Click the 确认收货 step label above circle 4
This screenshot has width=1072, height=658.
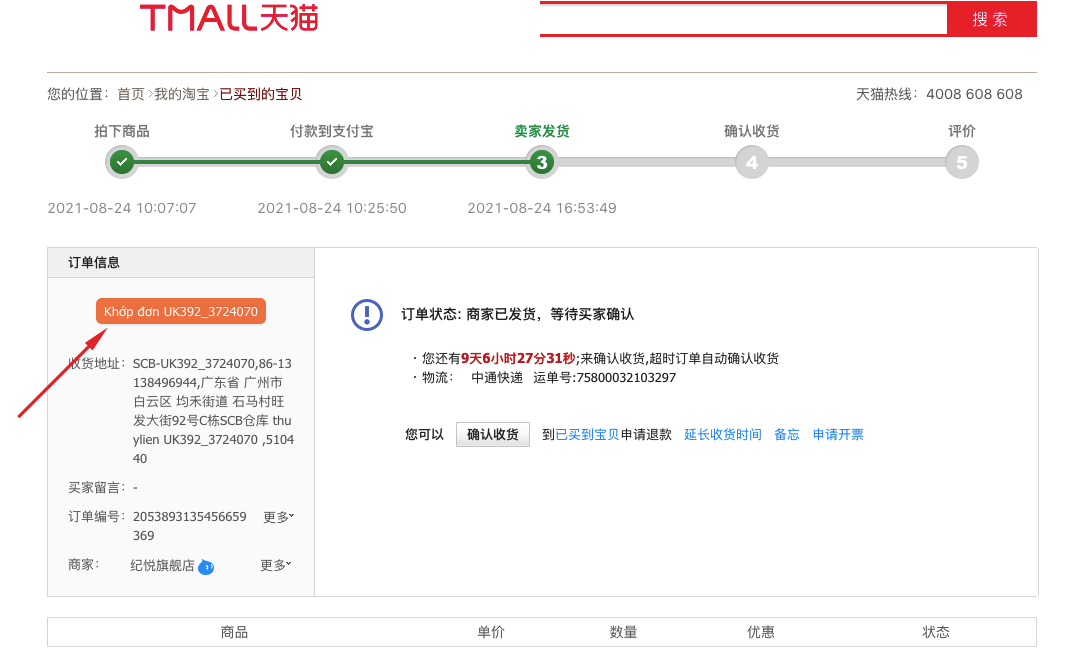click(x=751, y=131)
